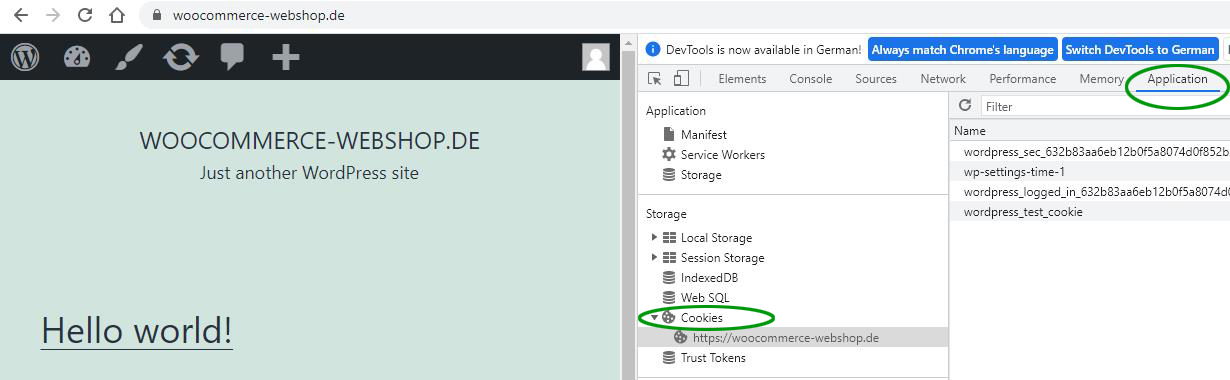Viewport: 1230px width, 380px height.
Task: Click the cookie Filter input field
Action: pyautogui.click(x=1105, y=106)
